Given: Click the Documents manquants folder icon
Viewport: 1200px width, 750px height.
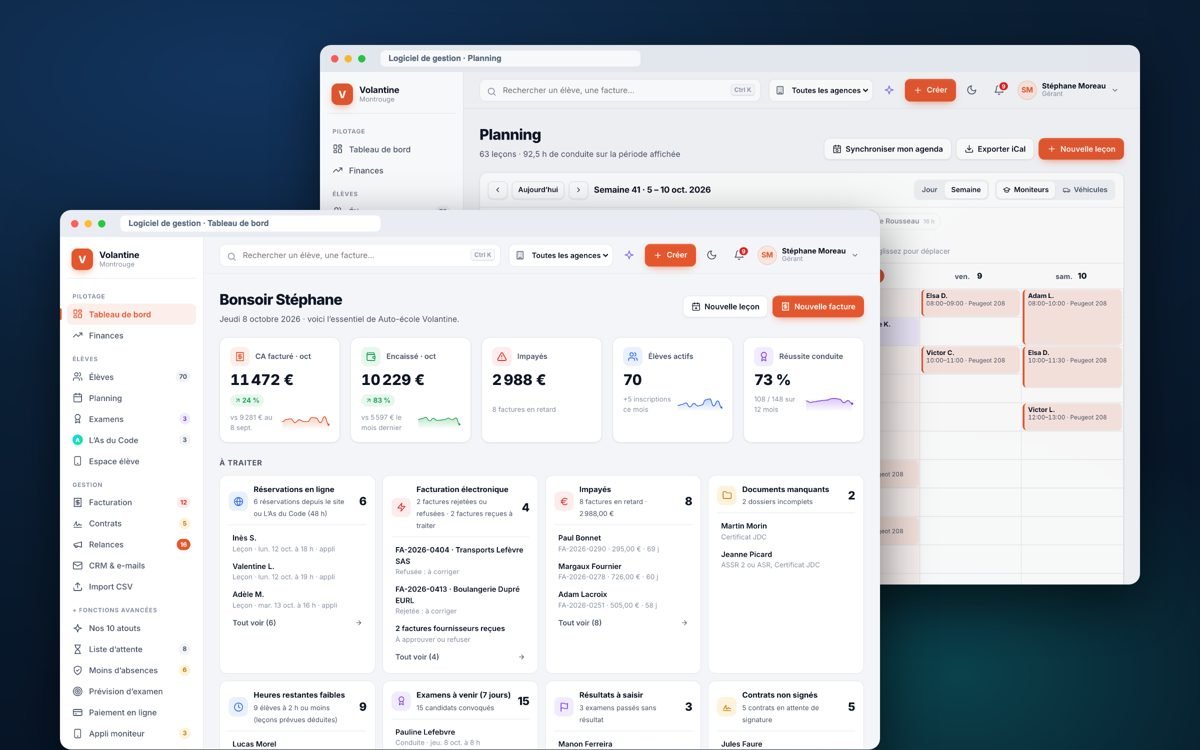Looking at the screenshot, I should pos(727,495).
